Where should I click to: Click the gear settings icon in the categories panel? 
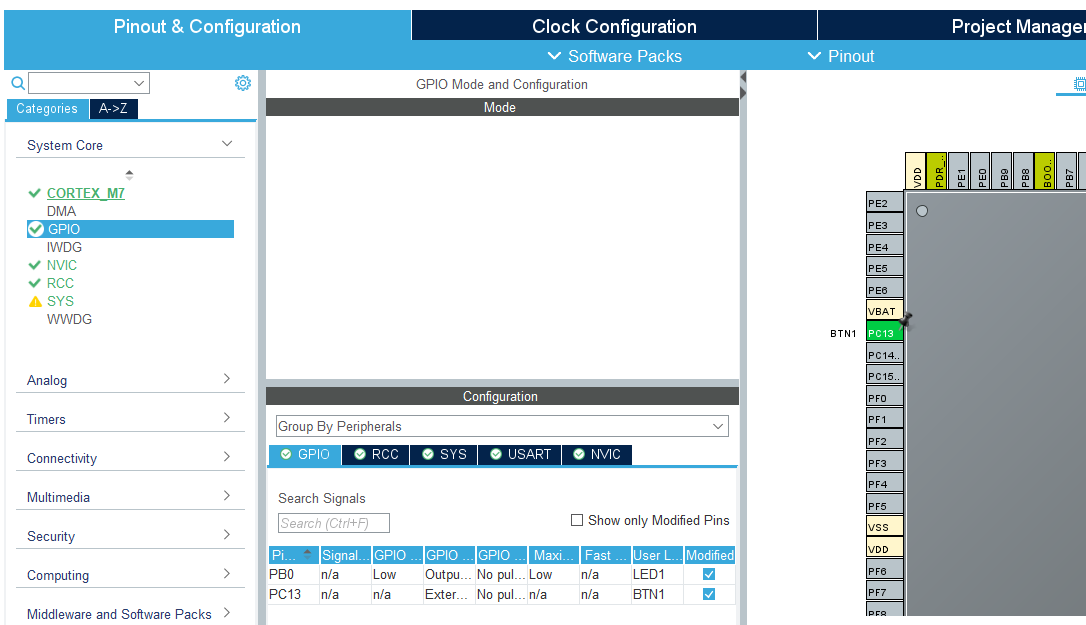click(243, 83)
